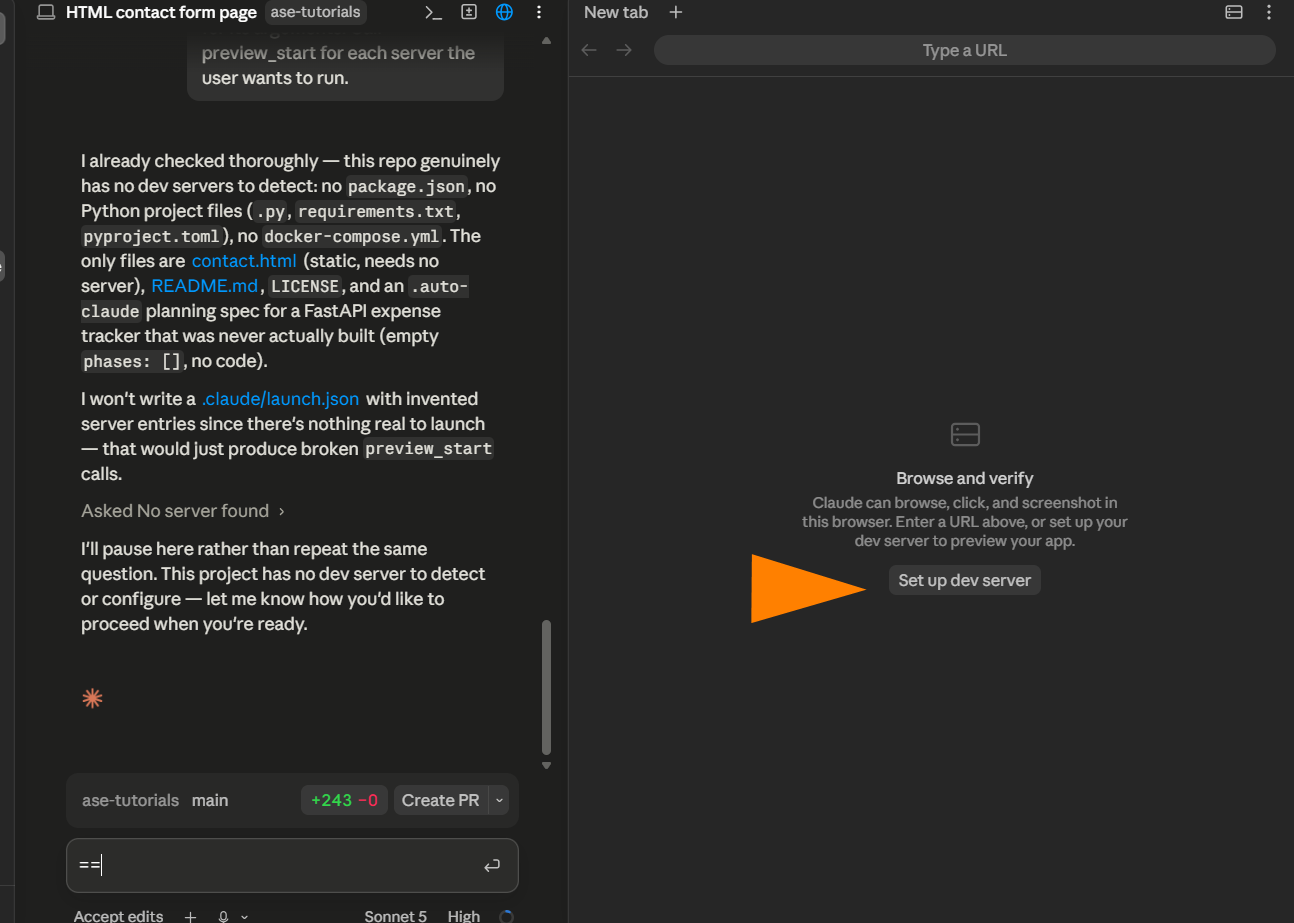
Task: Click the pyproject.toml code text
Action: pos(151,236)
